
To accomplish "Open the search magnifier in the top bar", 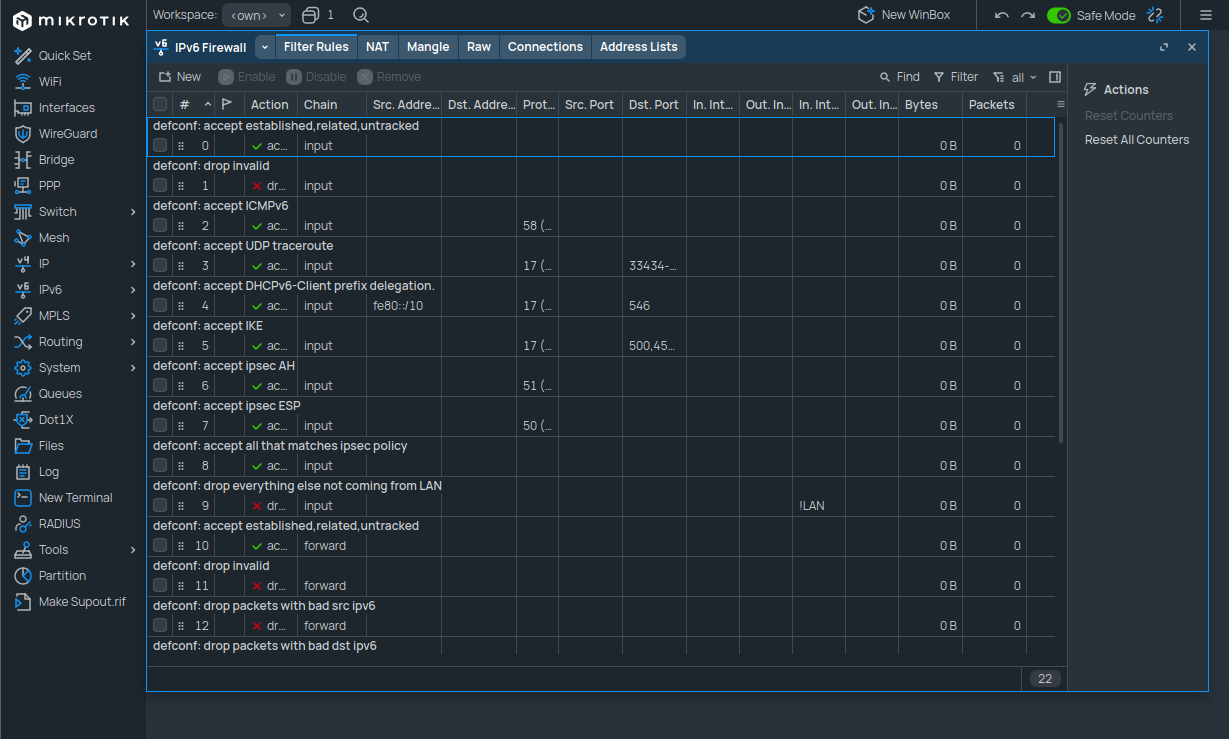I will click(x=361, y=15).
